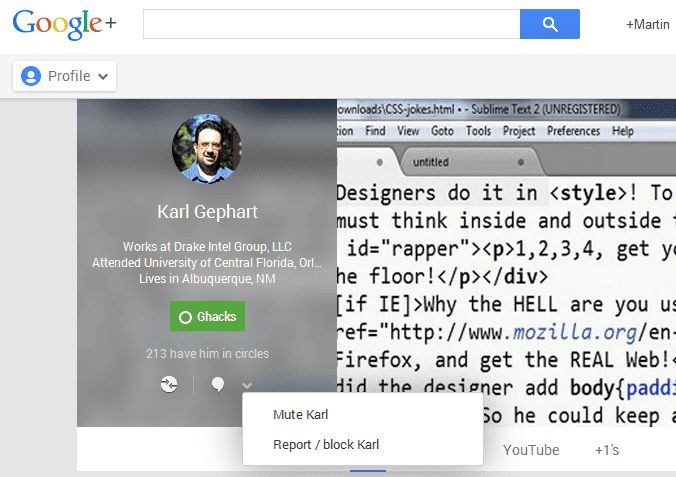676x477 pixels.
Task: Toggle the small down chevron beside hangout icon
Action: point(247,385)
